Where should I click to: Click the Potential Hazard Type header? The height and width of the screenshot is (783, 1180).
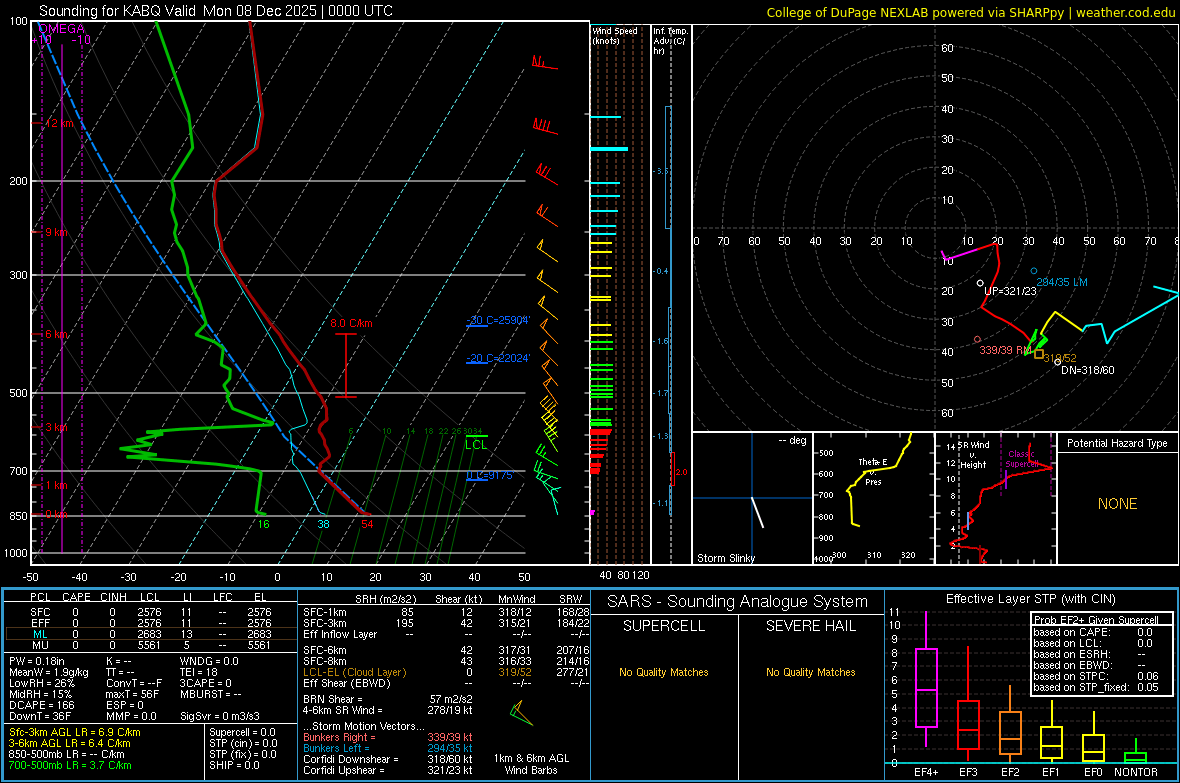click(1117, 443)
